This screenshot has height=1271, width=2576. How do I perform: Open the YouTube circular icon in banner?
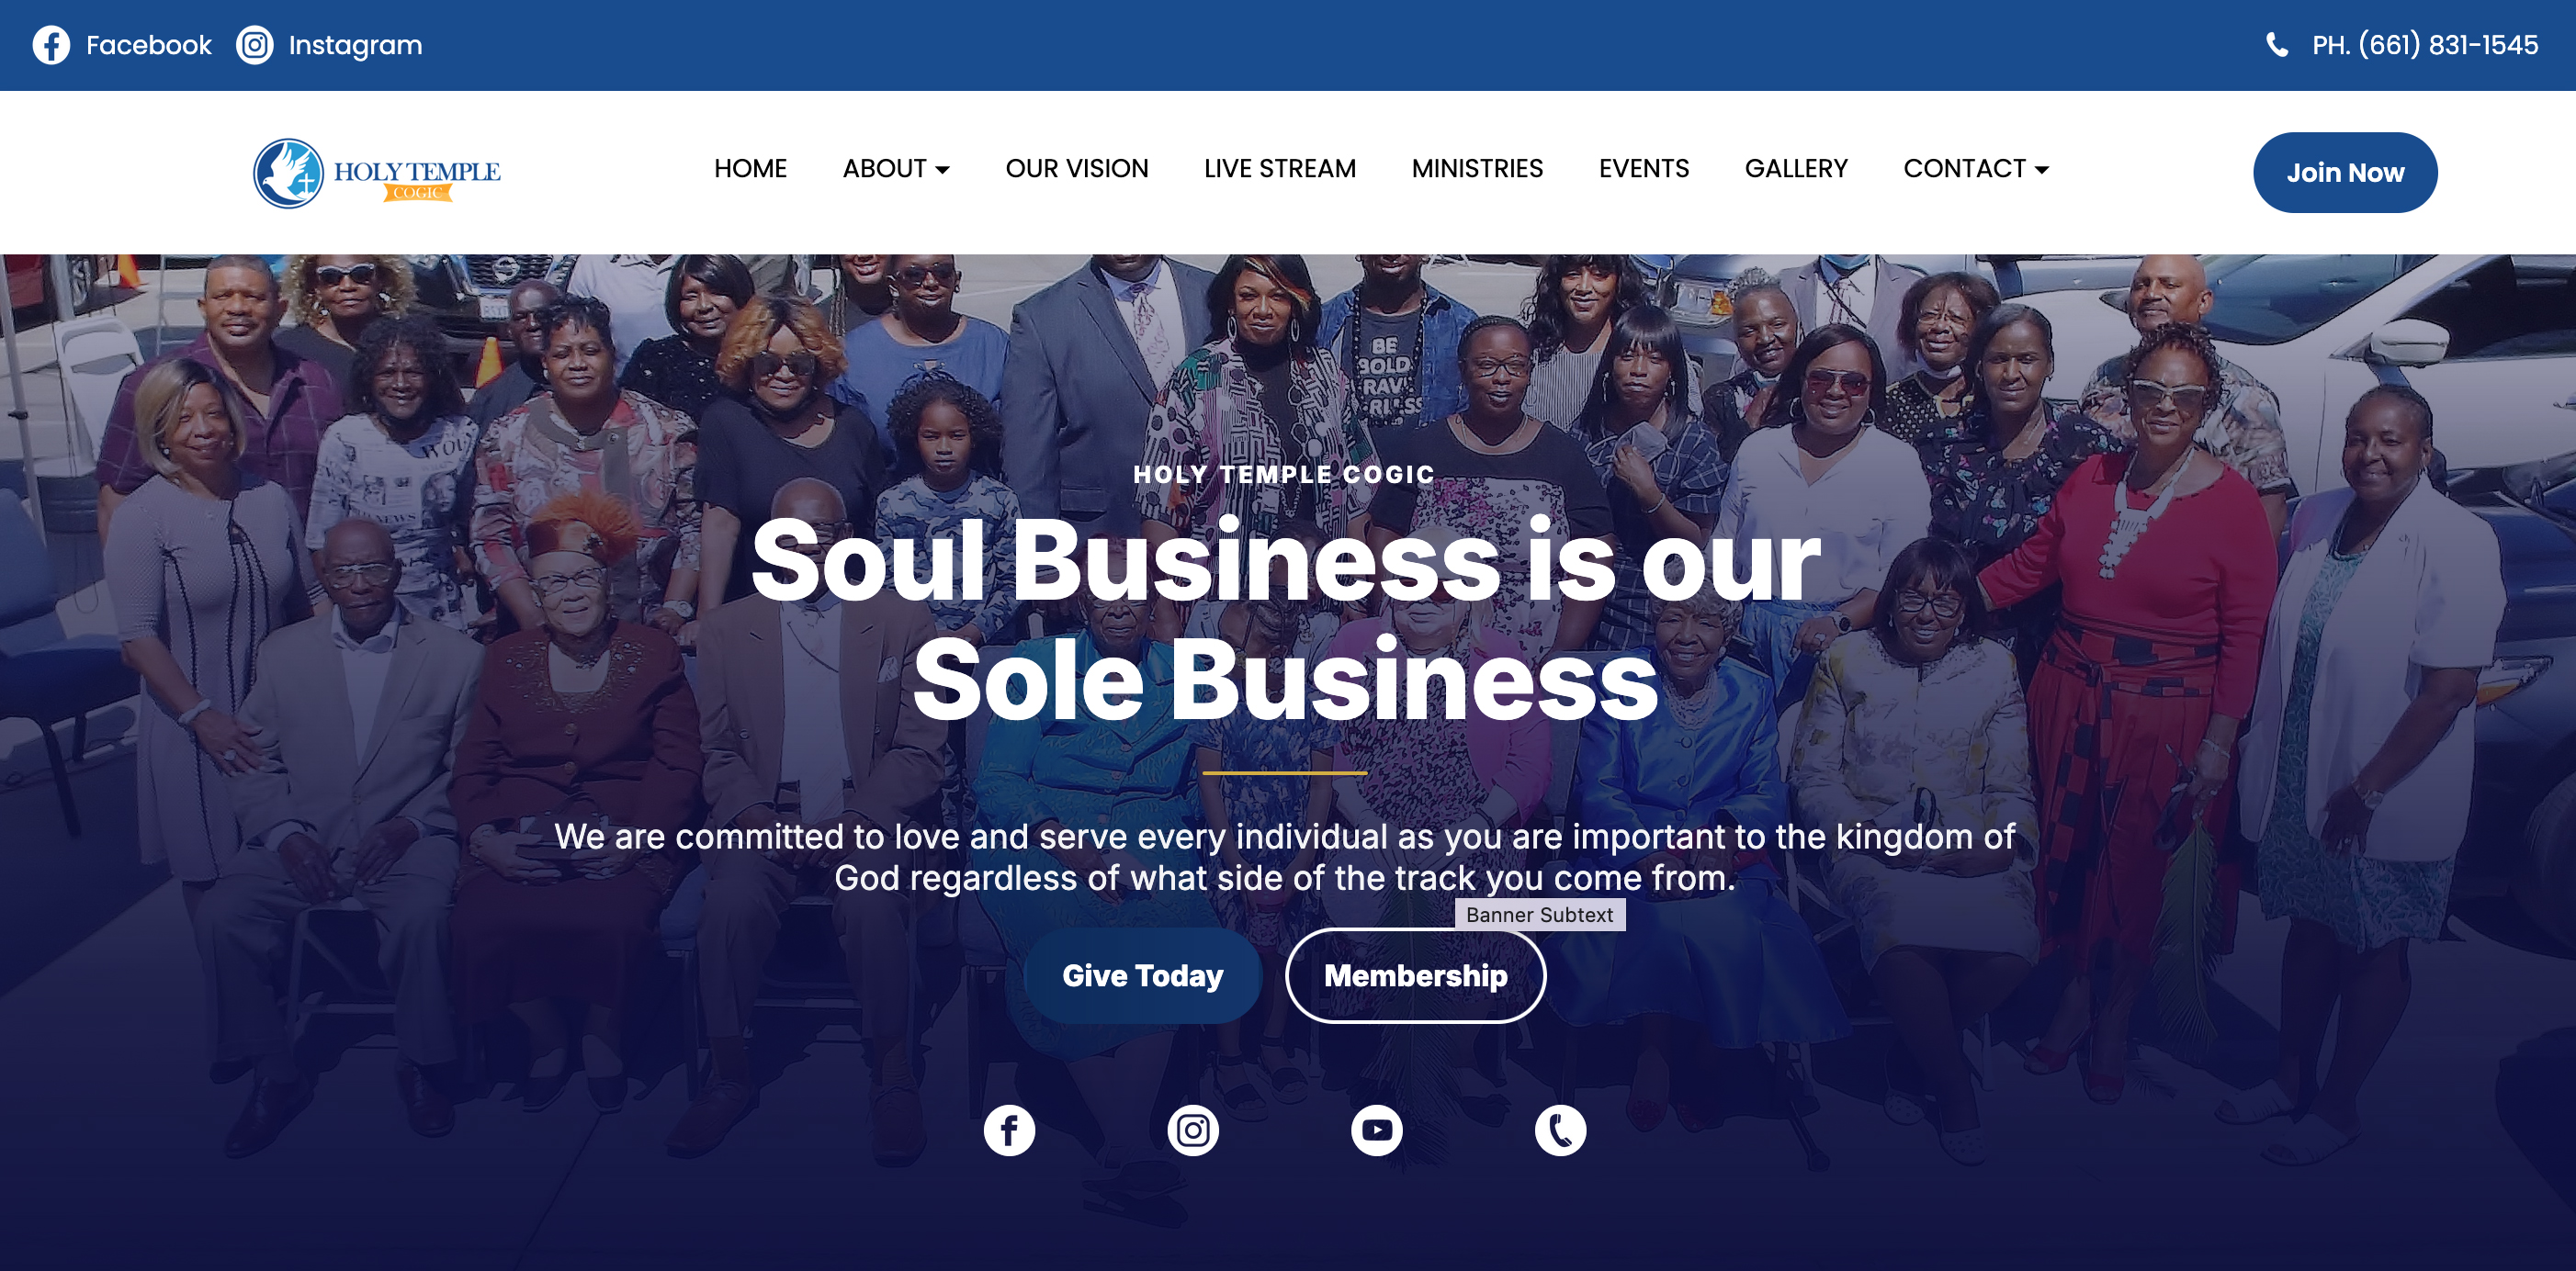[x=1377, y=1130]
